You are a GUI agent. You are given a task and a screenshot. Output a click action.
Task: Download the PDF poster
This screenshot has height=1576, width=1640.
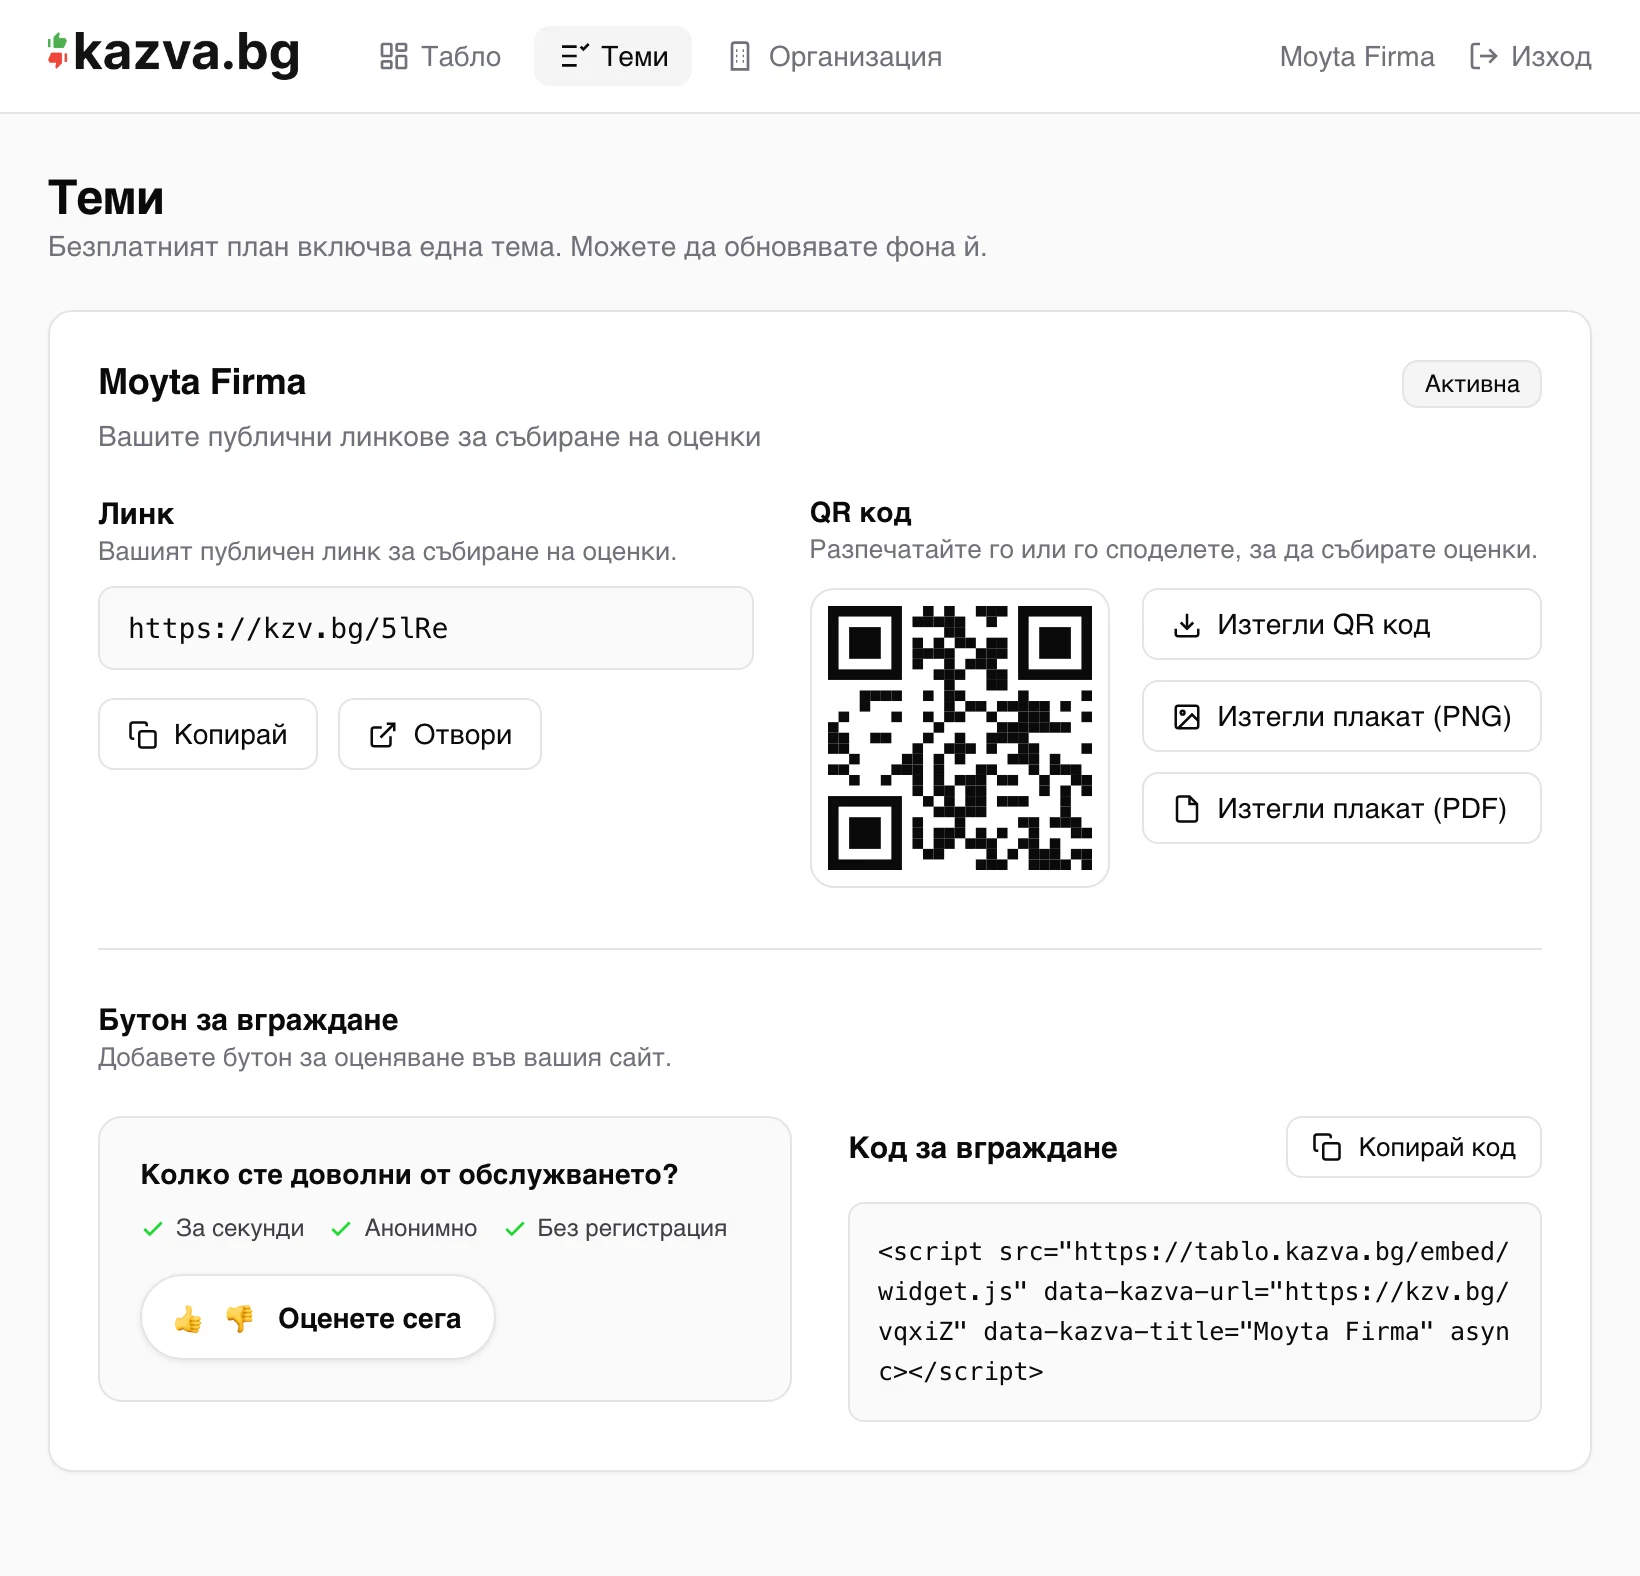[x=1342, y=808]
